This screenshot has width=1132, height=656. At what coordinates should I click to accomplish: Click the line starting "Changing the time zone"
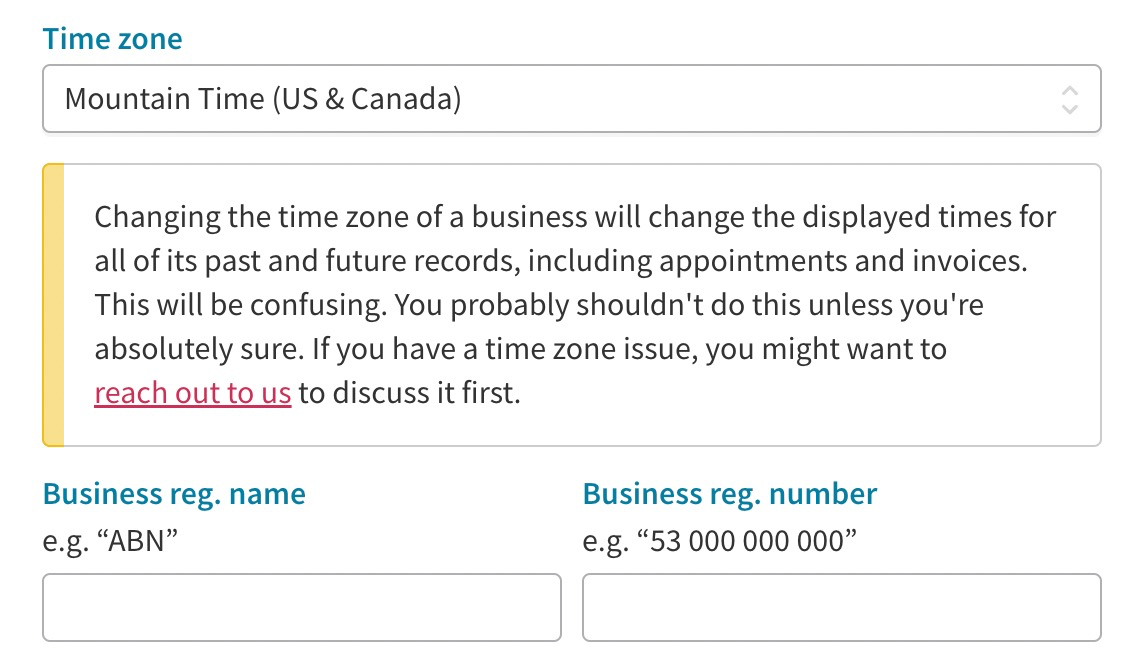pyautogui.click(x=575, y=217)
